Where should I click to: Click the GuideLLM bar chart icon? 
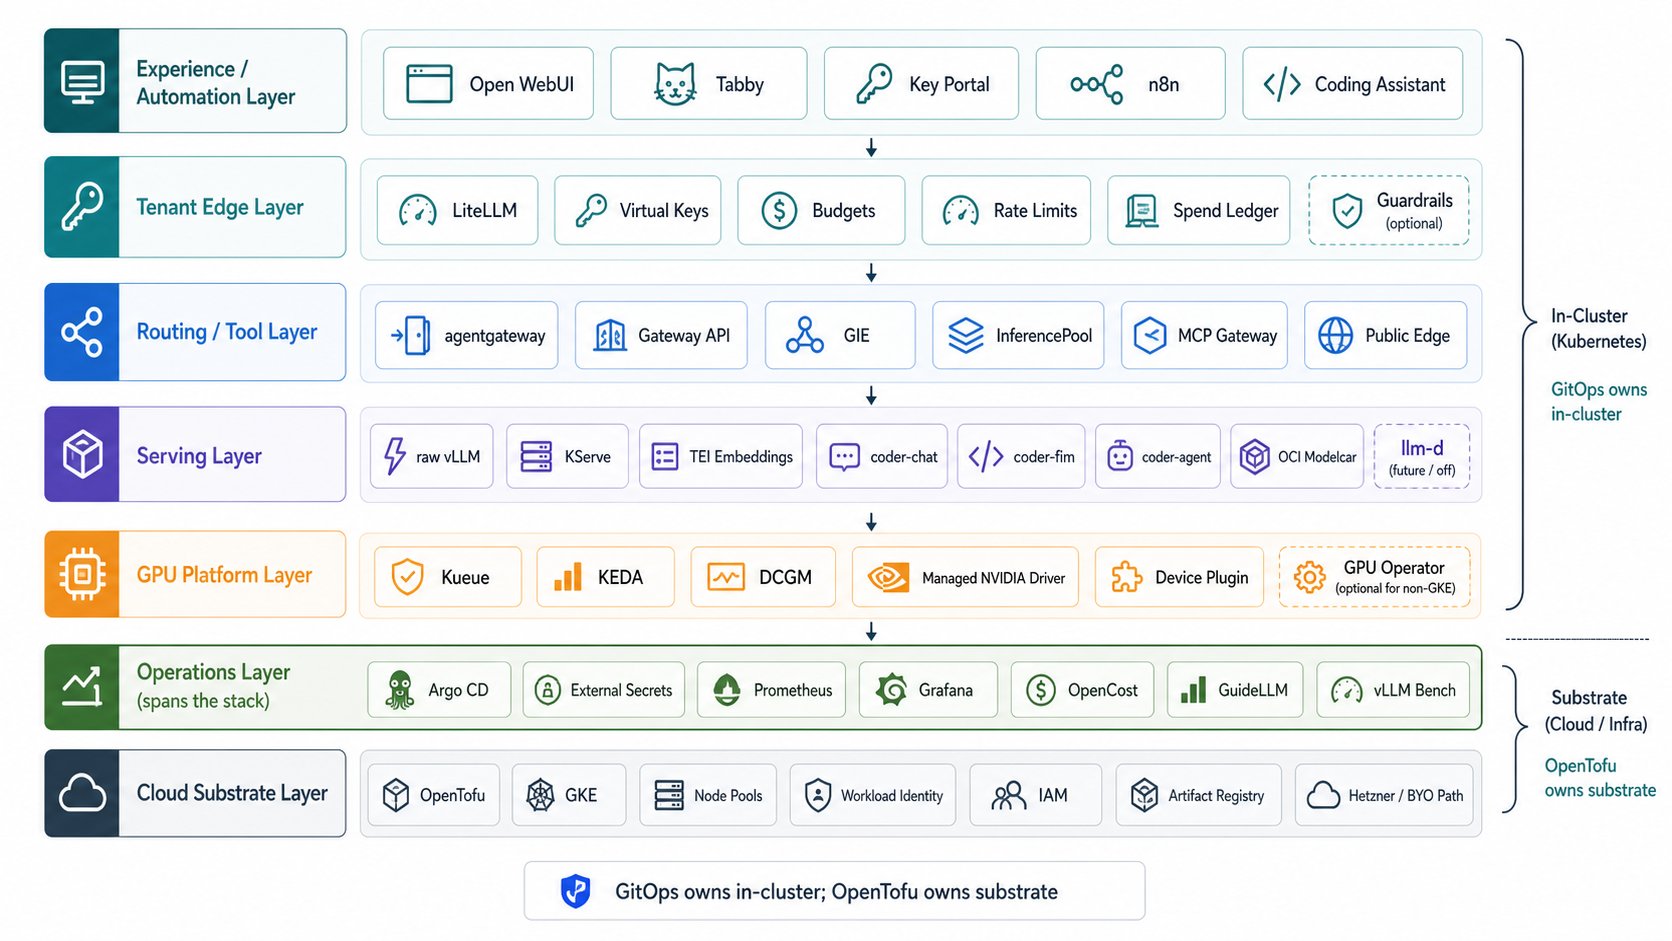pyautogui.click(x=1193, y=690)
